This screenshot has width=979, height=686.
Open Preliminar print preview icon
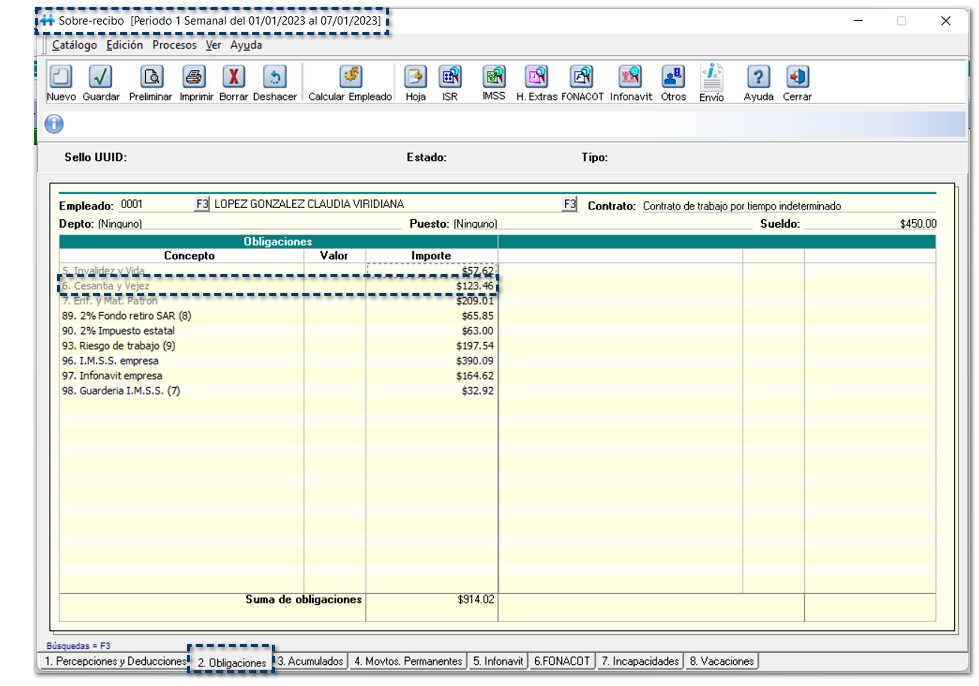pos(151,78)
